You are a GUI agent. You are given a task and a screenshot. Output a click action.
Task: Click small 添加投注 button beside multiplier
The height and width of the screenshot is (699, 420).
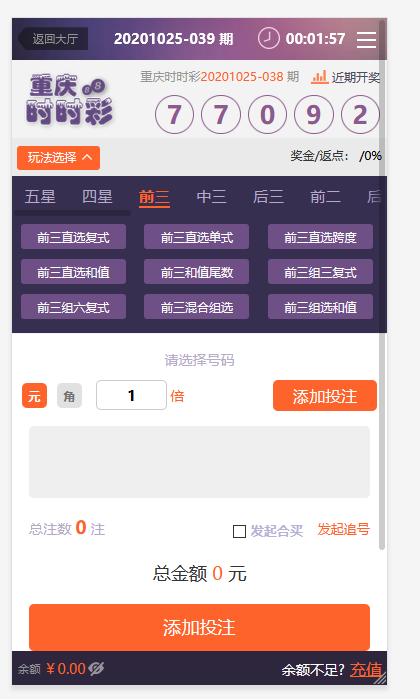[325, 395]
